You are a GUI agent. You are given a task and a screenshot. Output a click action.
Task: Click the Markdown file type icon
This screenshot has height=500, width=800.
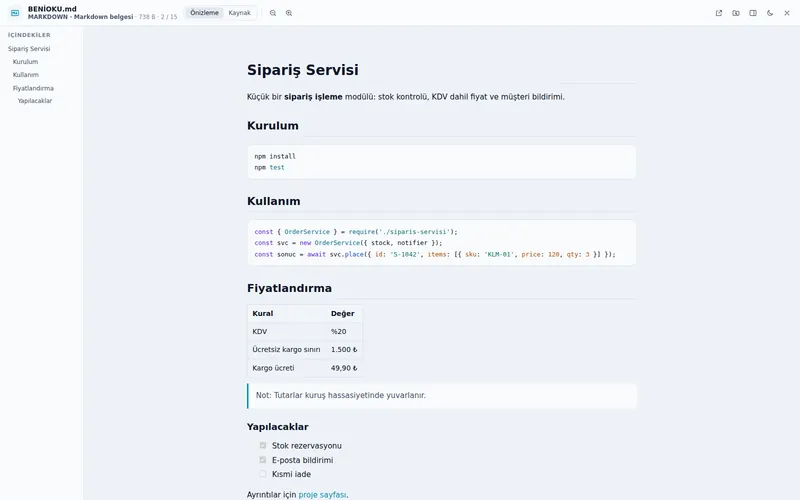(x=15, y=13)
